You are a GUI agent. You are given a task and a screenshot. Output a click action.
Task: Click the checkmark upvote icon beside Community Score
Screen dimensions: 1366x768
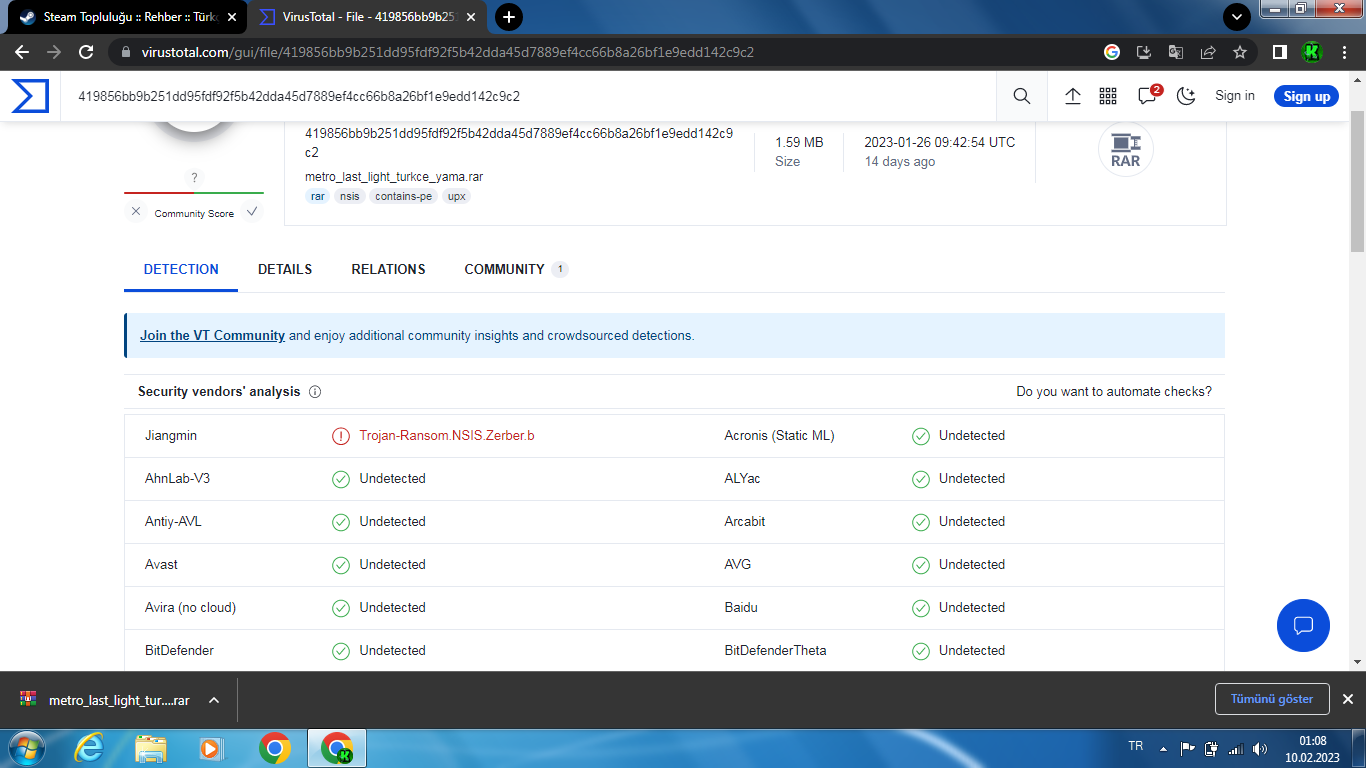point(252,212)
